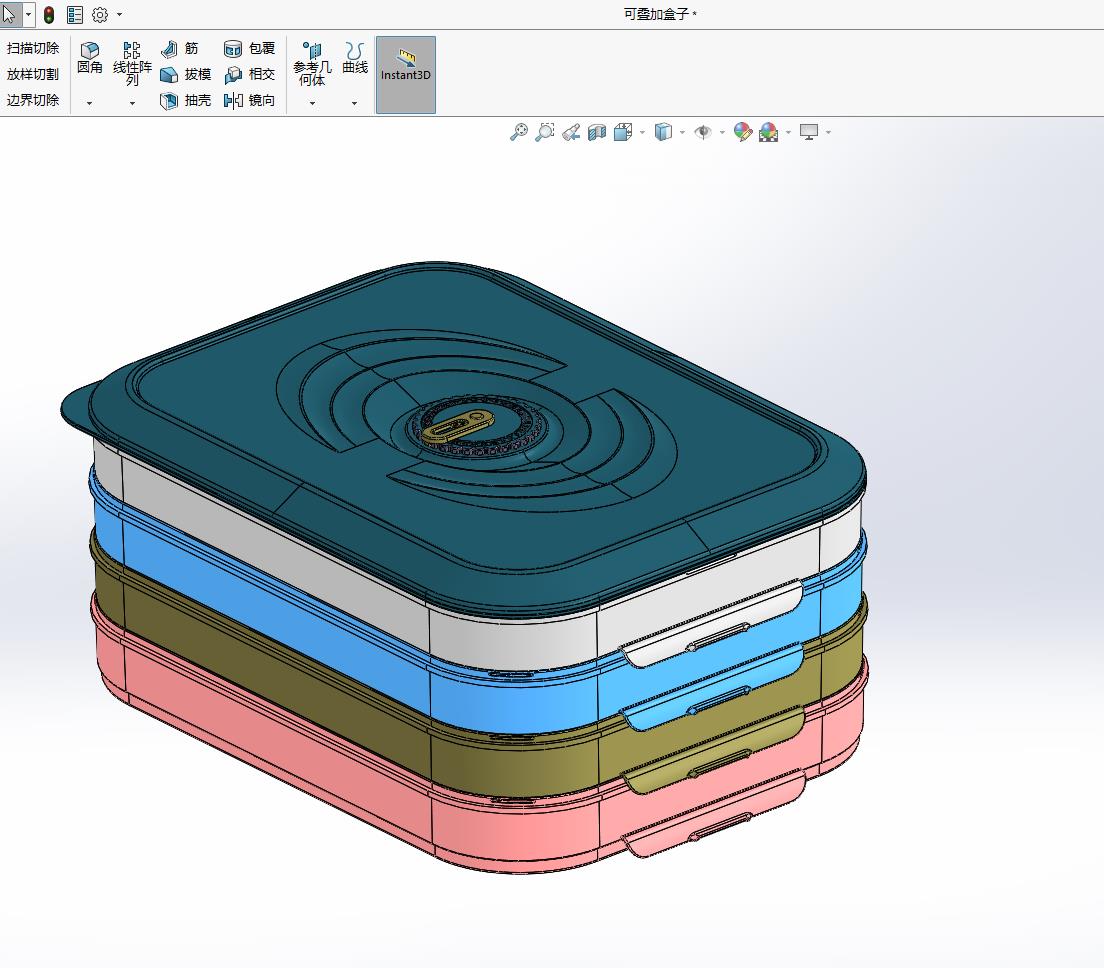
Task: Click the Rebuild traffic light icon
Action: 49,14
